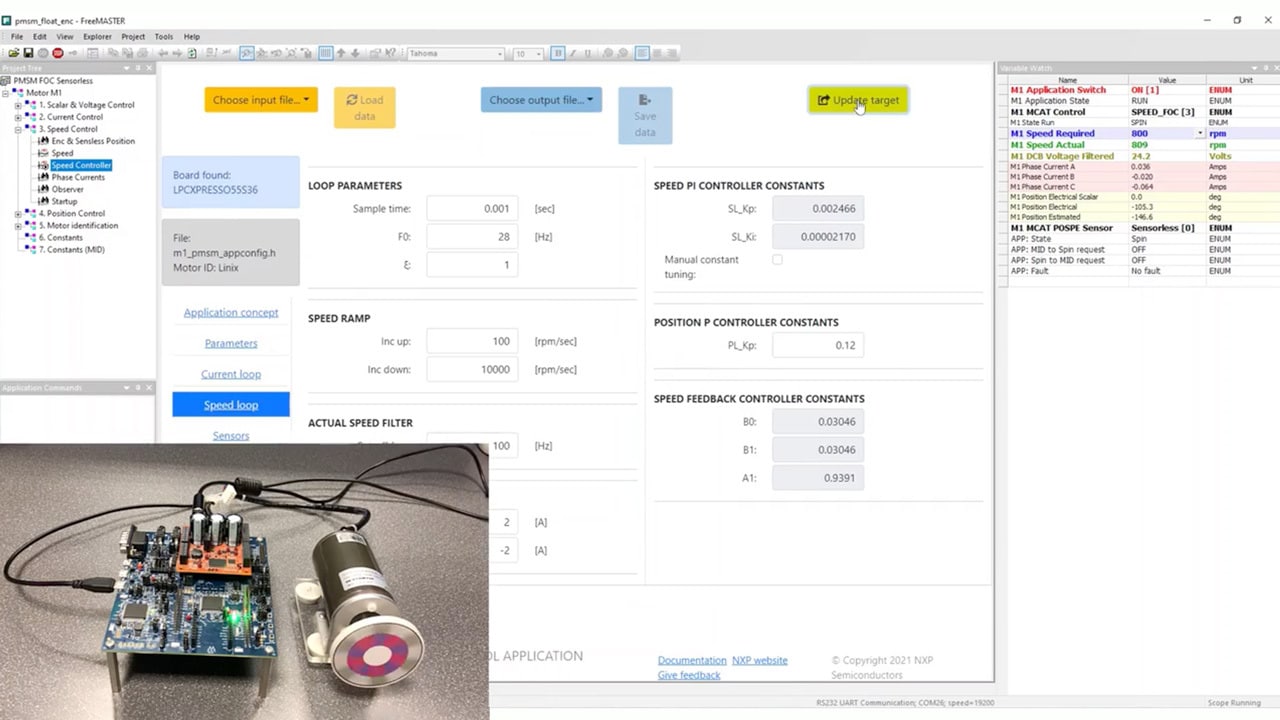Screen dimensions: 1280x720
Task: Open the Enc & Sensless Position scope
Action: (92, 141)
